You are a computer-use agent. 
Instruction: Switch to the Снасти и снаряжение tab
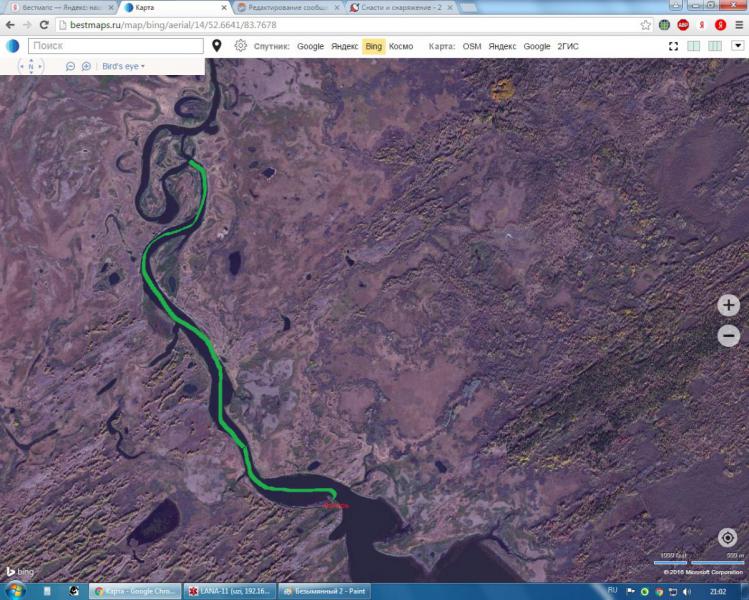(x=402, y=8)
